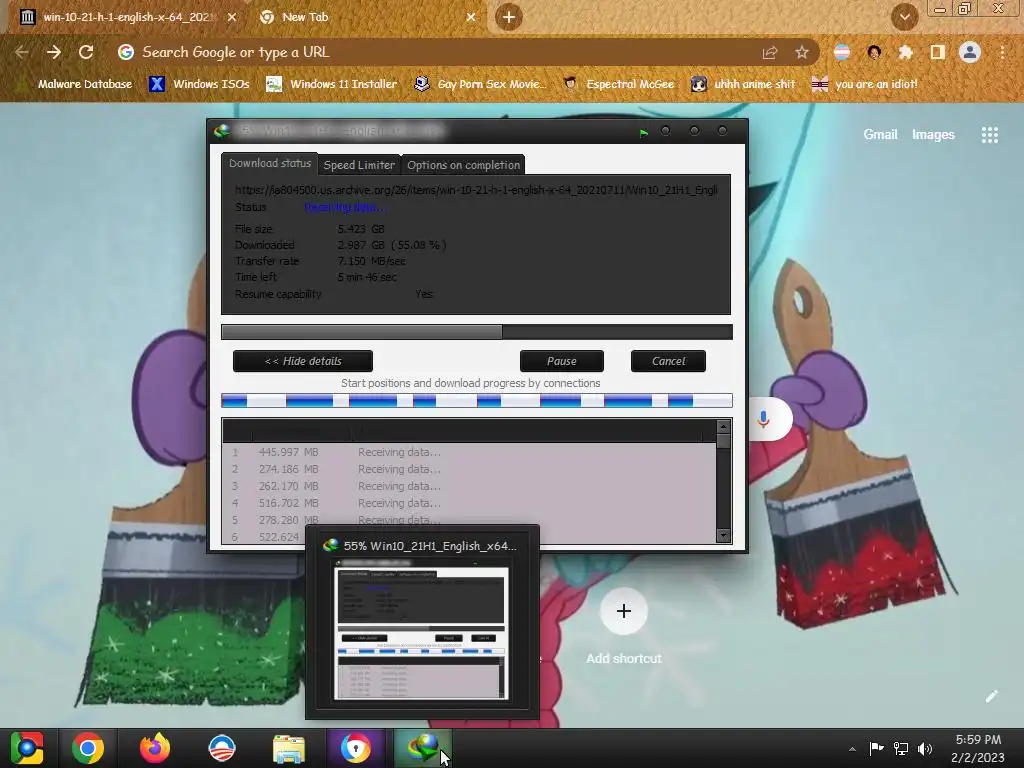Switch to the New Tab tab
Image resolution: width=1024 pixels, height=768 pixels.
366,17
